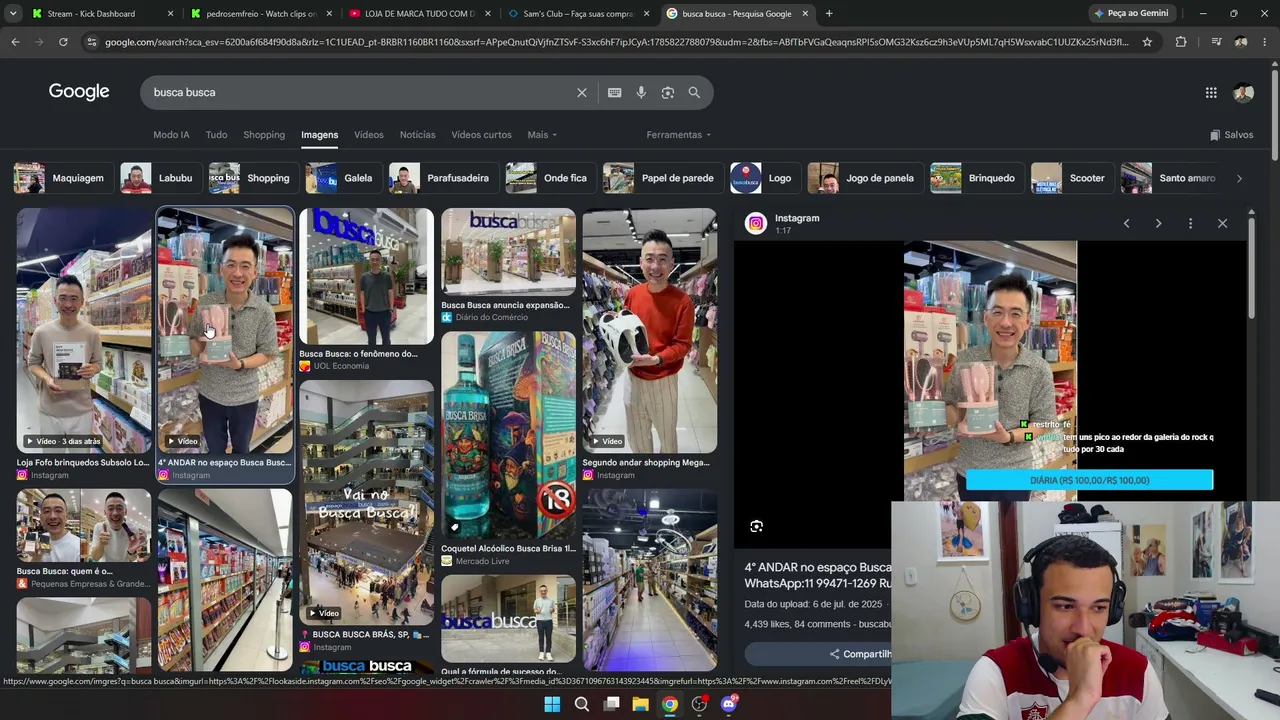
Task: Go back with the browser back arrow
Action: pyautogui.click(x=15, y=42)
